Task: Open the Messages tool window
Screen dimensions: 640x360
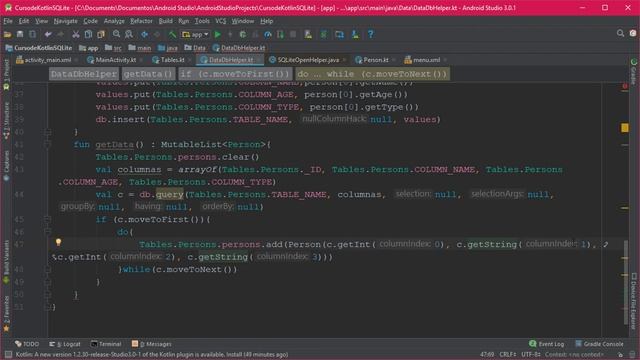Action: [151, 344]
